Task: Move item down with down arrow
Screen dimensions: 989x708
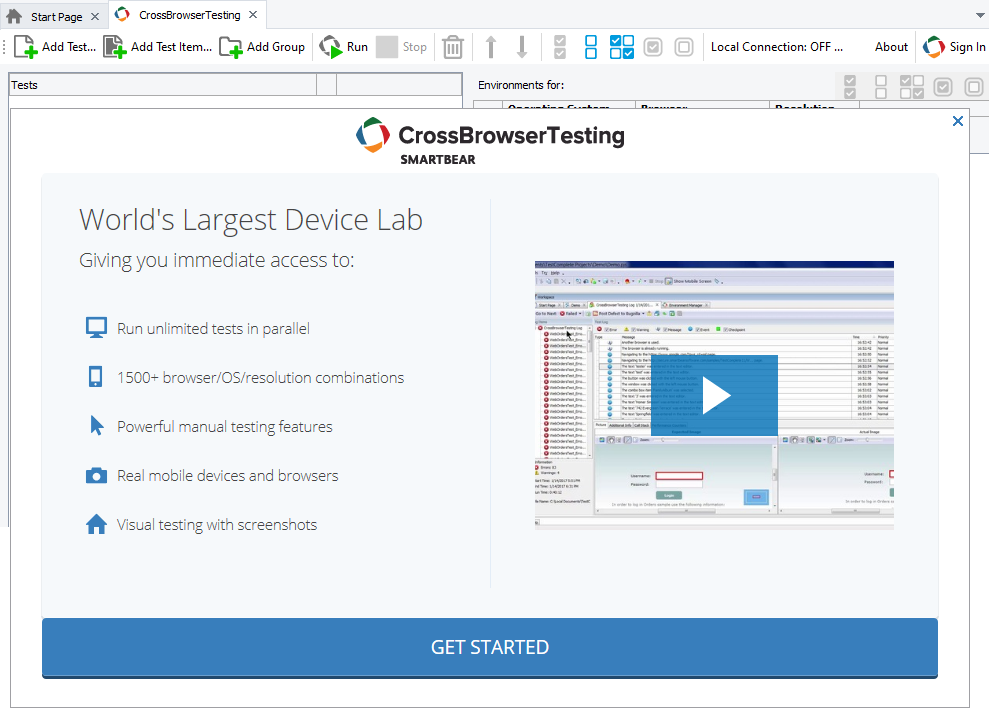Action: [x=522, y=47]
